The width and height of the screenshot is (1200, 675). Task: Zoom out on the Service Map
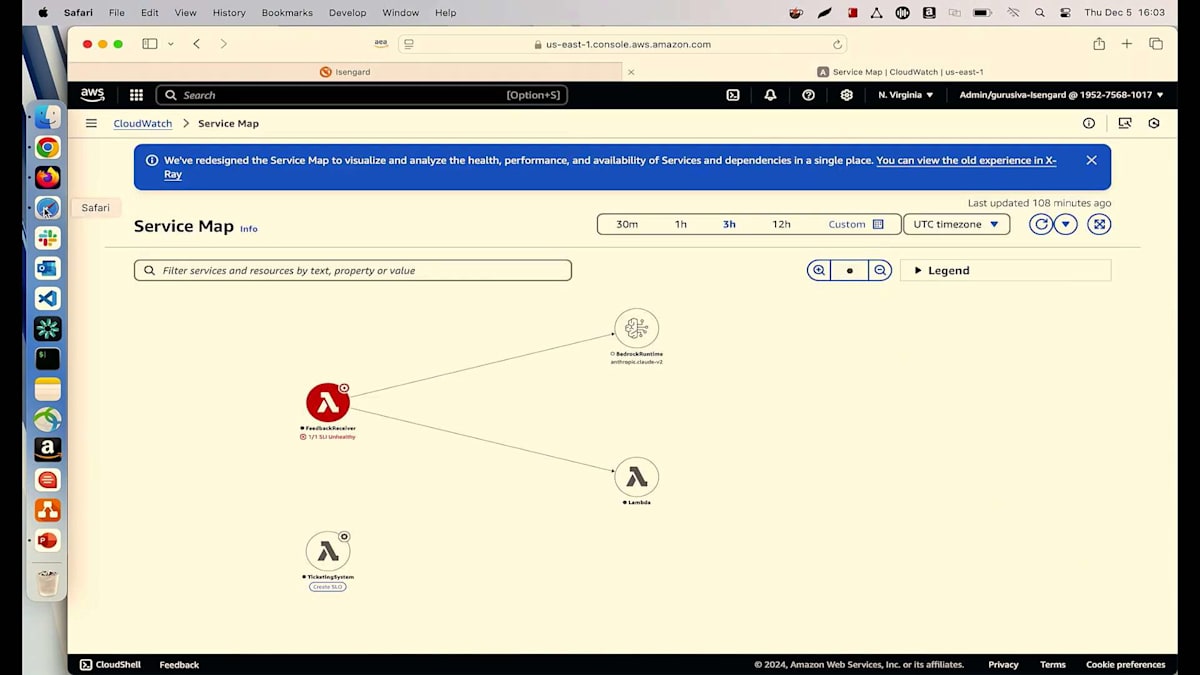pyautogui.click(x=880, y=270)
